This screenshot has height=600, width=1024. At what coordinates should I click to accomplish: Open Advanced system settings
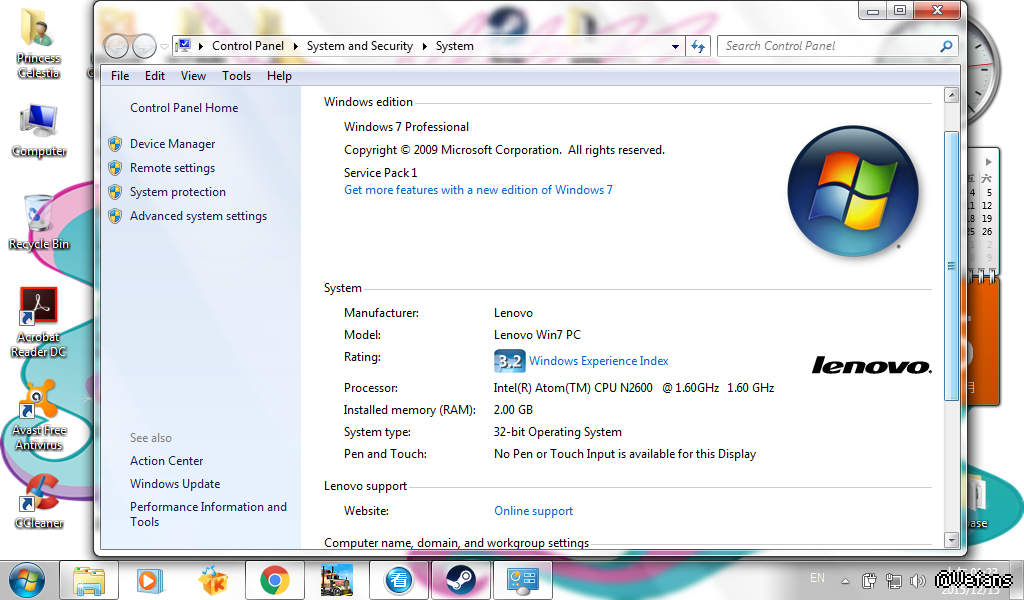click(x=198, y=216)
